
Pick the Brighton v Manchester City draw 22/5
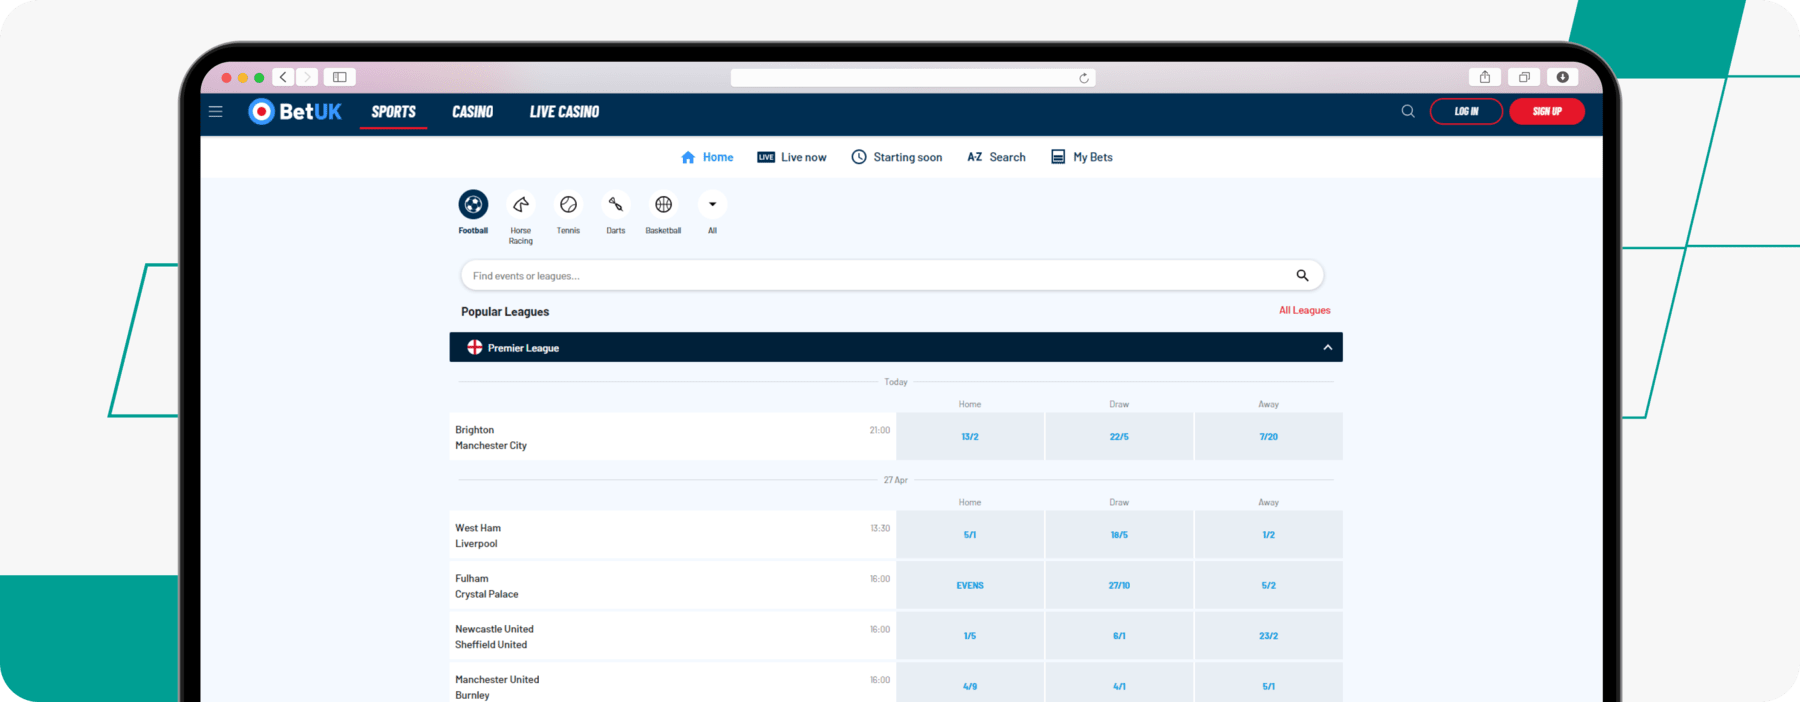[x=1119, y=437]
